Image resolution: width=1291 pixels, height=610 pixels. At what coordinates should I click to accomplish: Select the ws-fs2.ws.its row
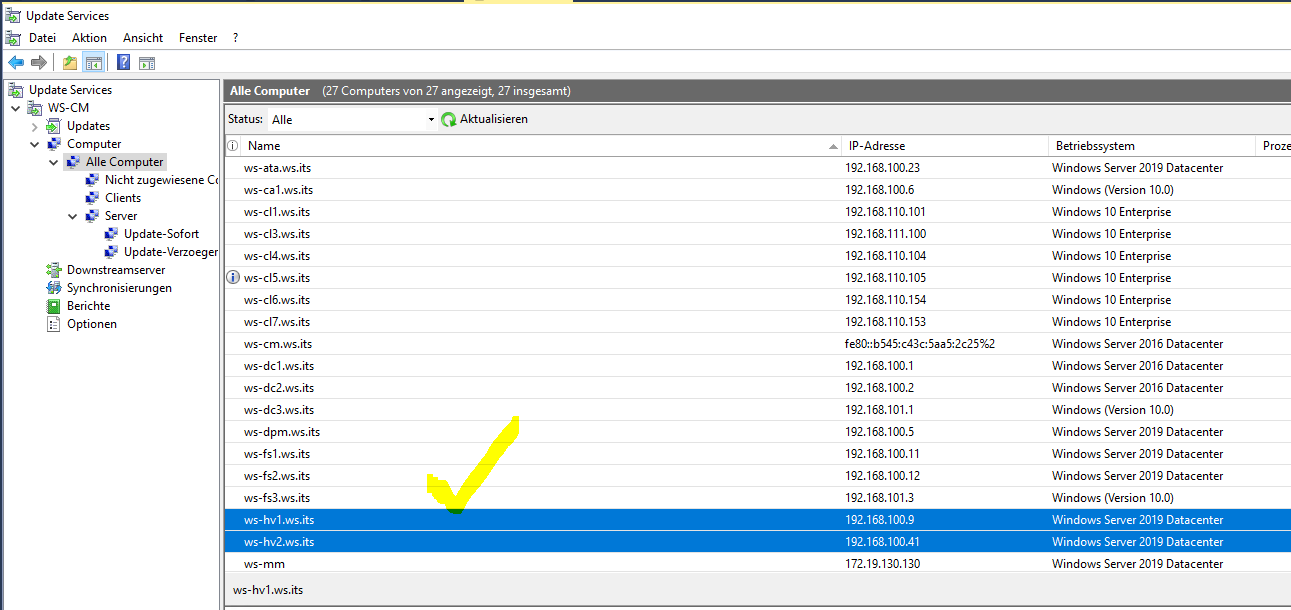tap(757, 476)
